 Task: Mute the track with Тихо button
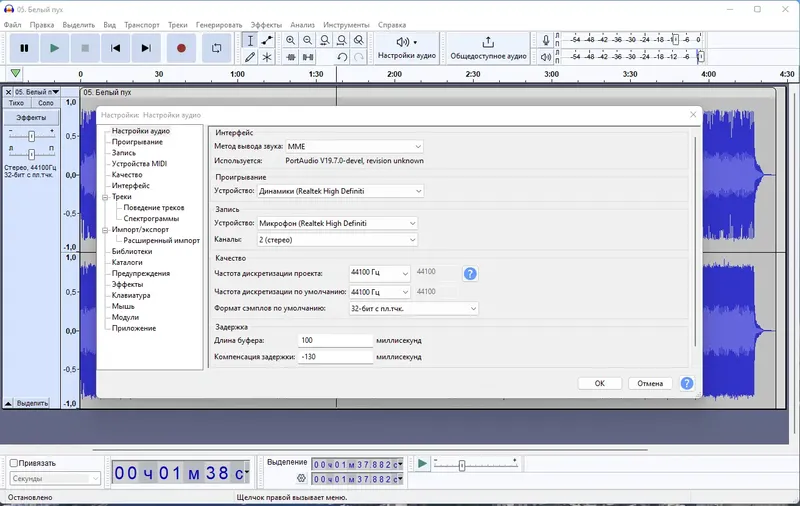(16, 103)
